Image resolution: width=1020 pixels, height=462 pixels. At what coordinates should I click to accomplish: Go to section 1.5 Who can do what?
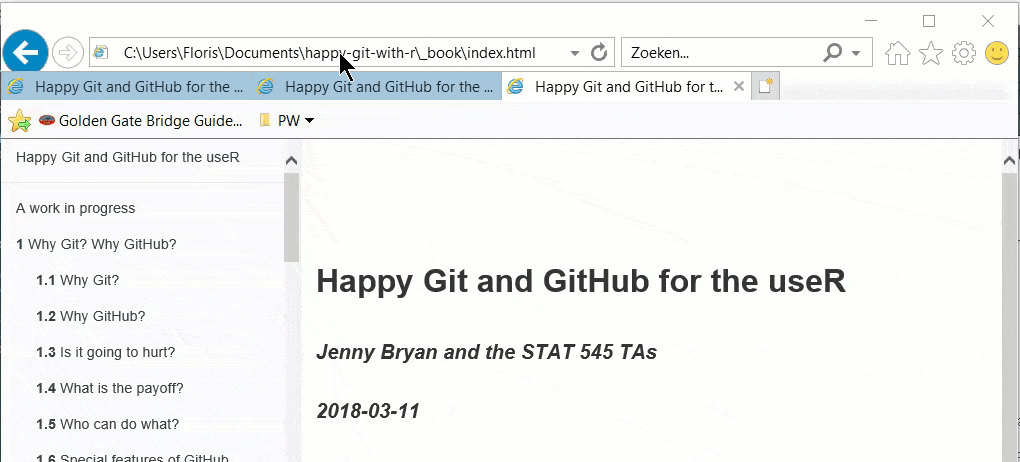(x=107, y=424)
